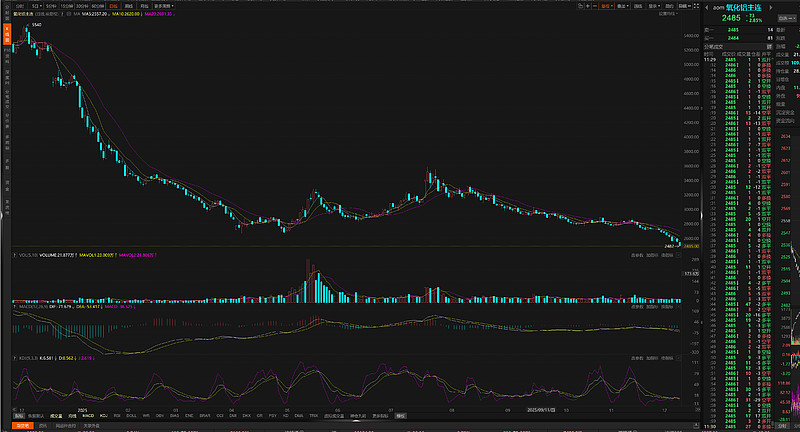Go to next contract with right arrow
Screen dimensions: 800x432
point(771,8)
